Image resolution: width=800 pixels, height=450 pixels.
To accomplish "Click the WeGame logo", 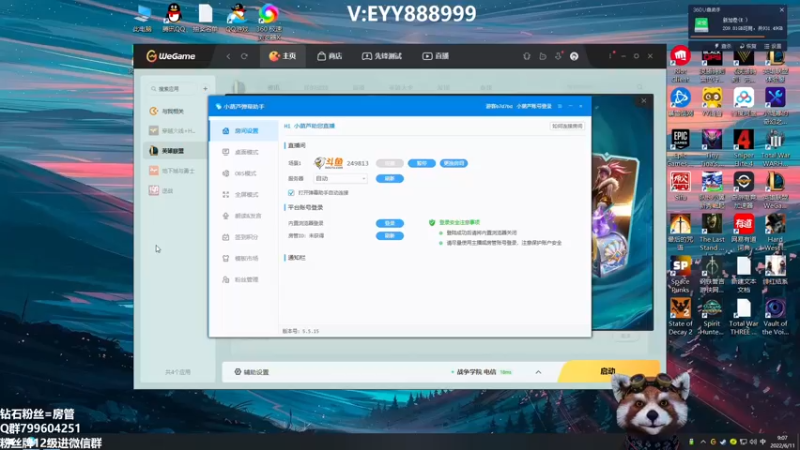I will pyautogui.click(x=171, y=56).
